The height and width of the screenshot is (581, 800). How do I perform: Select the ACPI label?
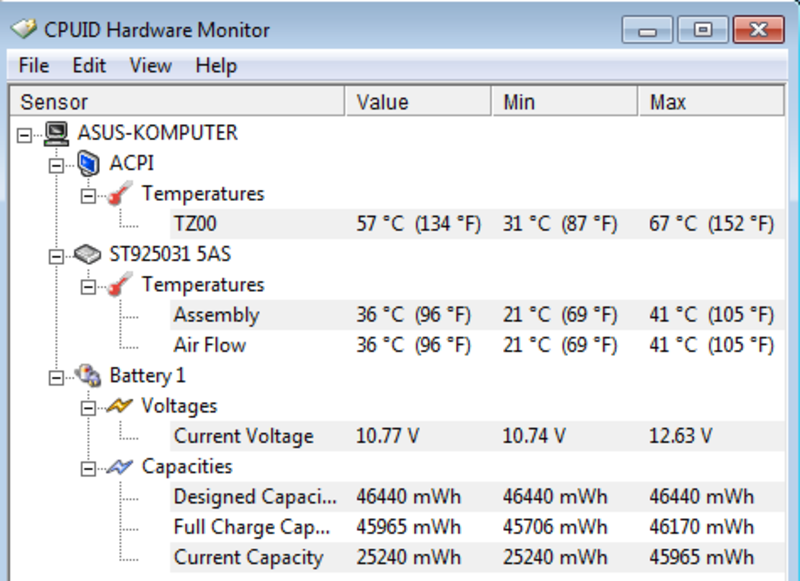(x=132, y=163)
